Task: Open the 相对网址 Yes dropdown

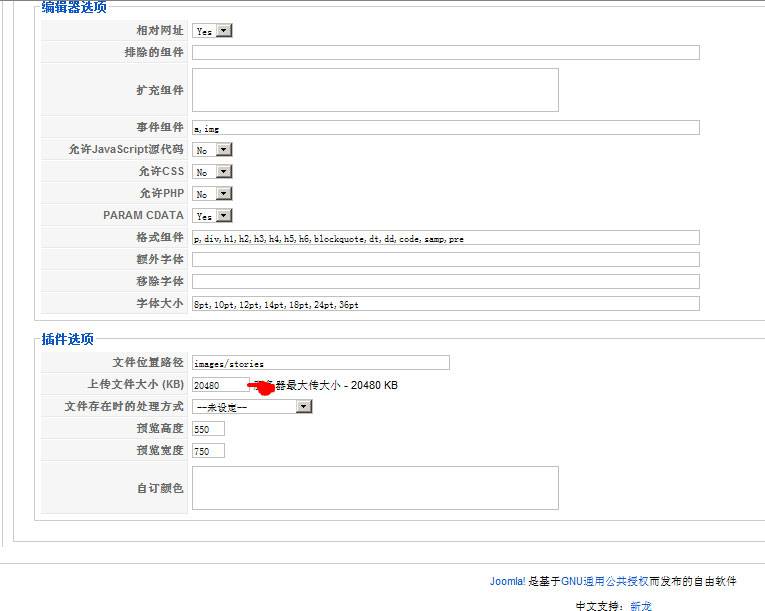Action: [212, 31]
